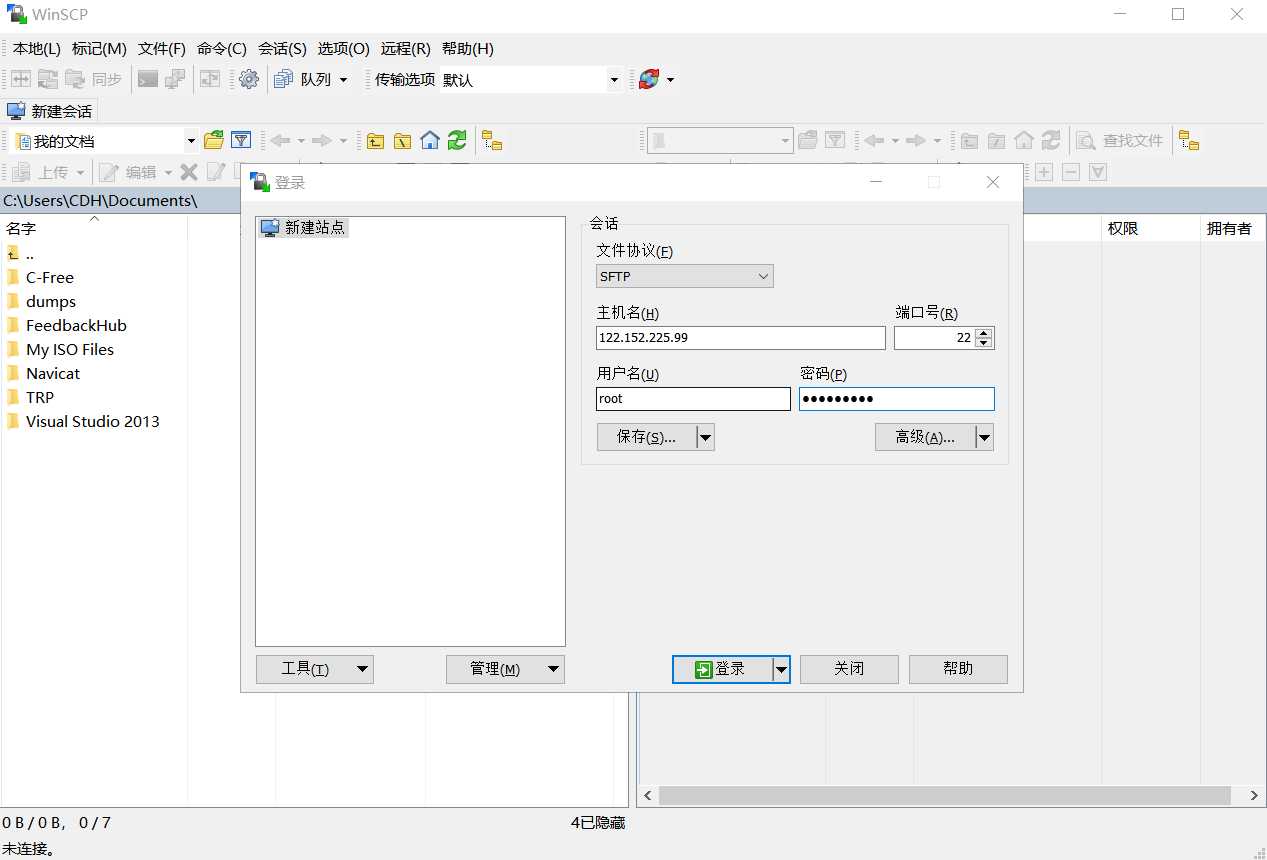Select the Navicat folder

pos(53,373)
